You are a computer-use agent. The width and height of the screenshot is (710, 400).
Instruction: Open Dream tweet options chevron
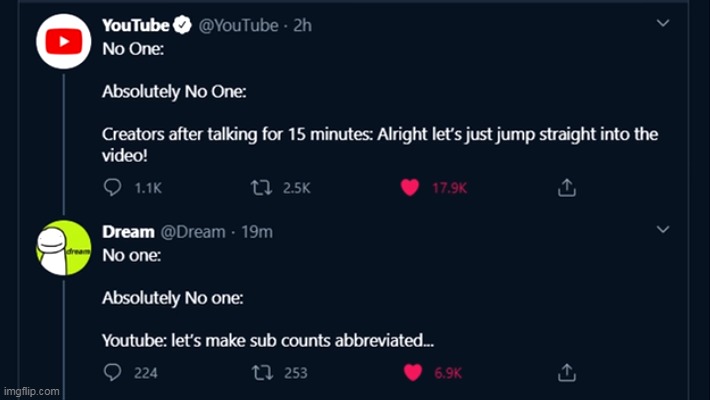tap(662, 230)
